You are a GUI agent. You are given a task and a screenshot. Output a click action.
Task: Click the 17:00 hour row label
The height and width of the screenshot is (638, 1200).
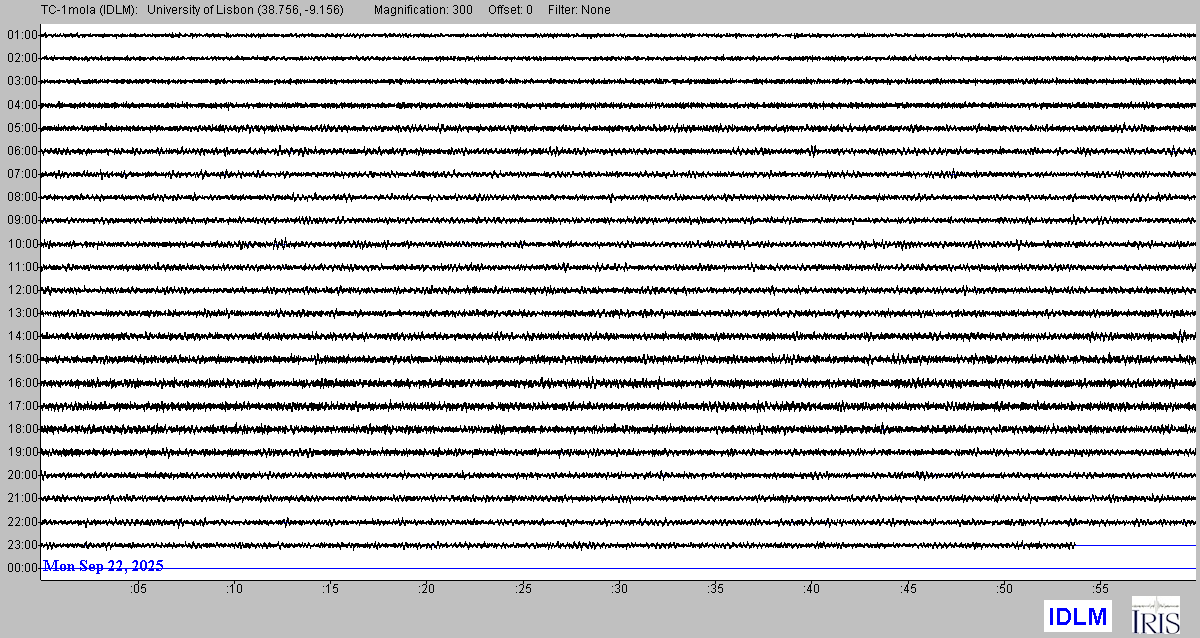21,406
